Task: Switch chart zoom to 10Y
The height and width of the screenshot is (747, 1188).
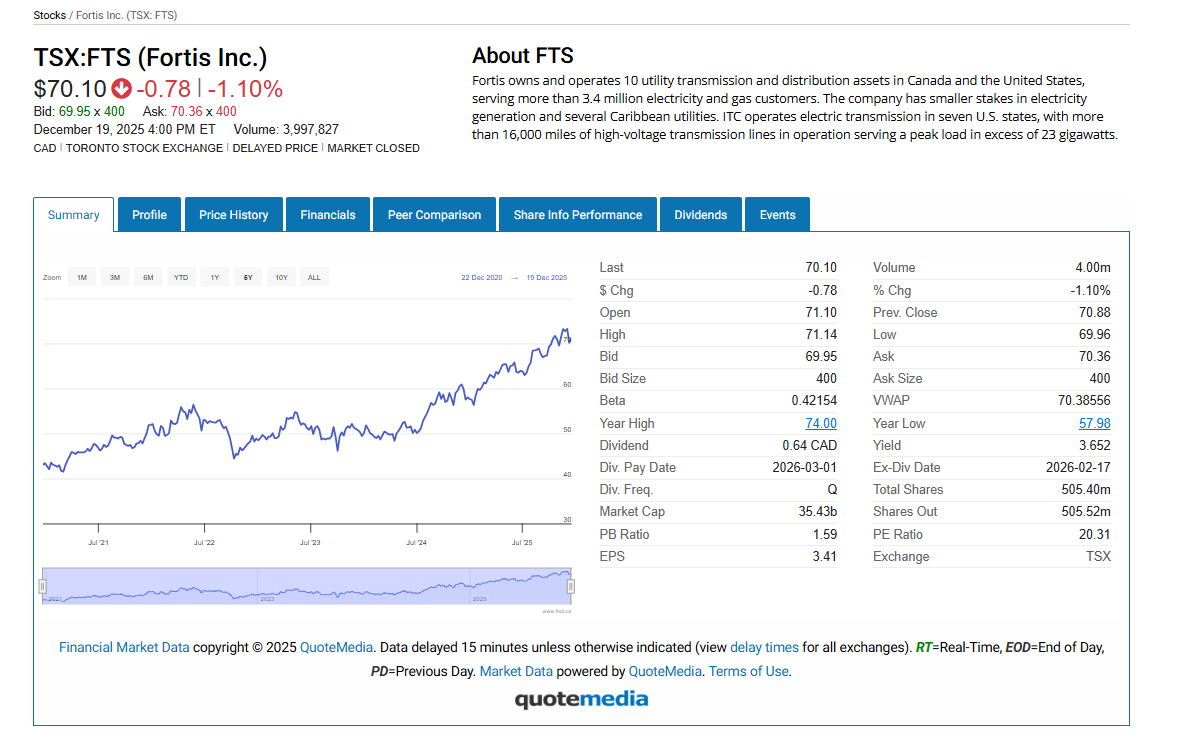Action: pos(281,277)
